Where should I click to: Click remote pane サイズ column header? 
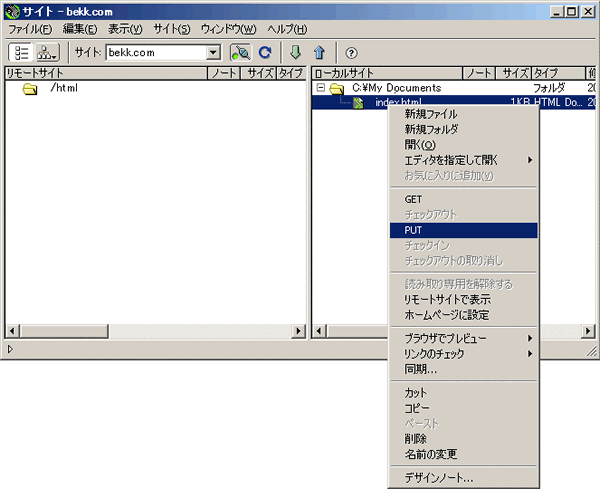258,73
